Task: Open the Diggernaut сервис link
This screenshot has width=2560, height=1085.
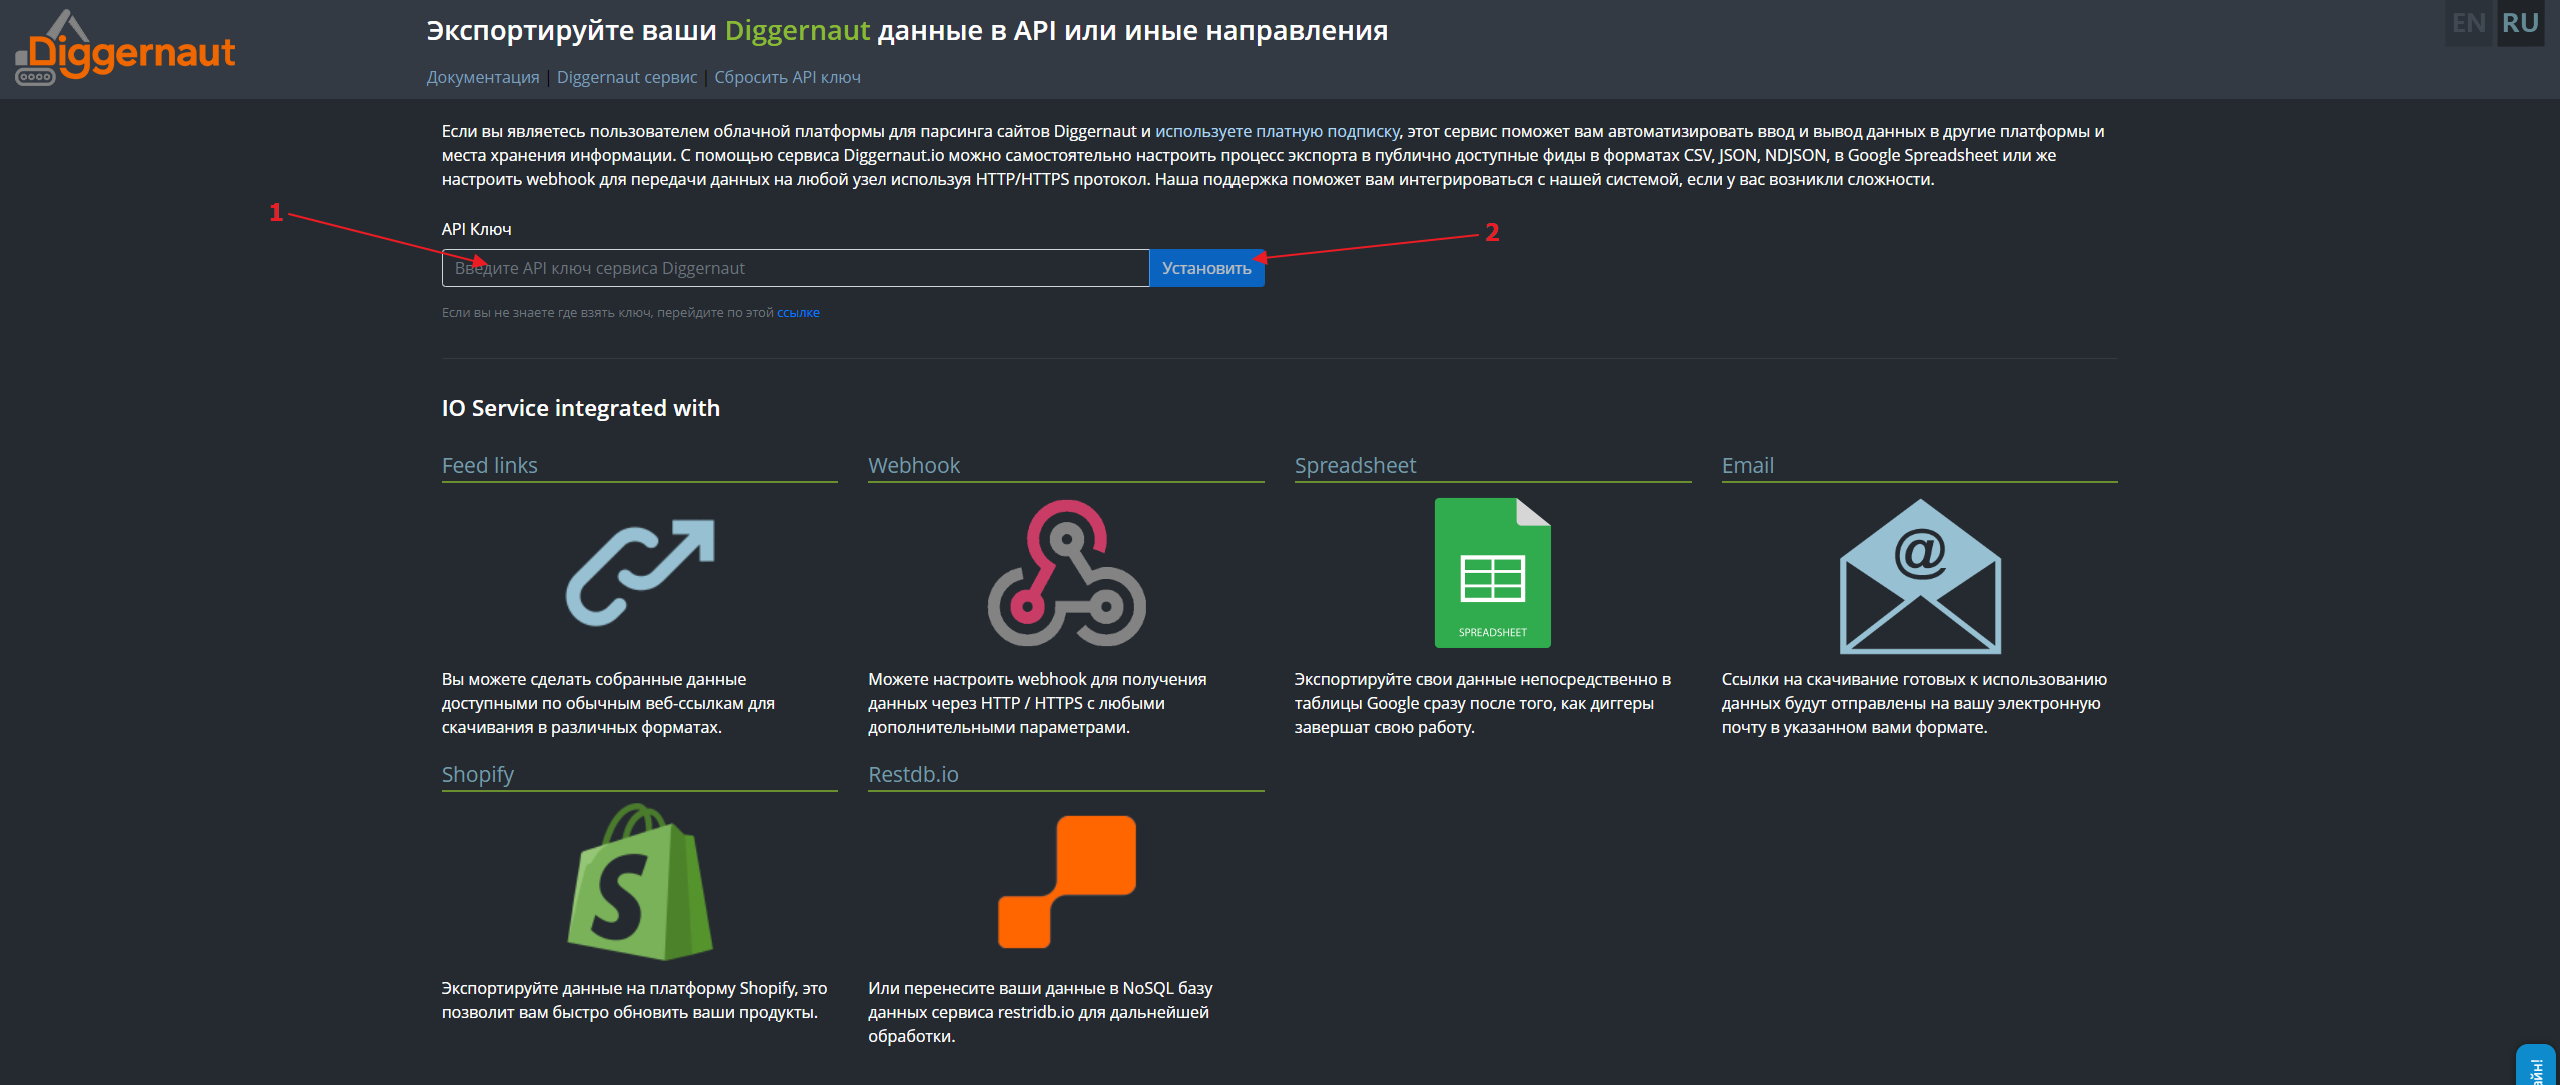Action: [x=627, y=77]
